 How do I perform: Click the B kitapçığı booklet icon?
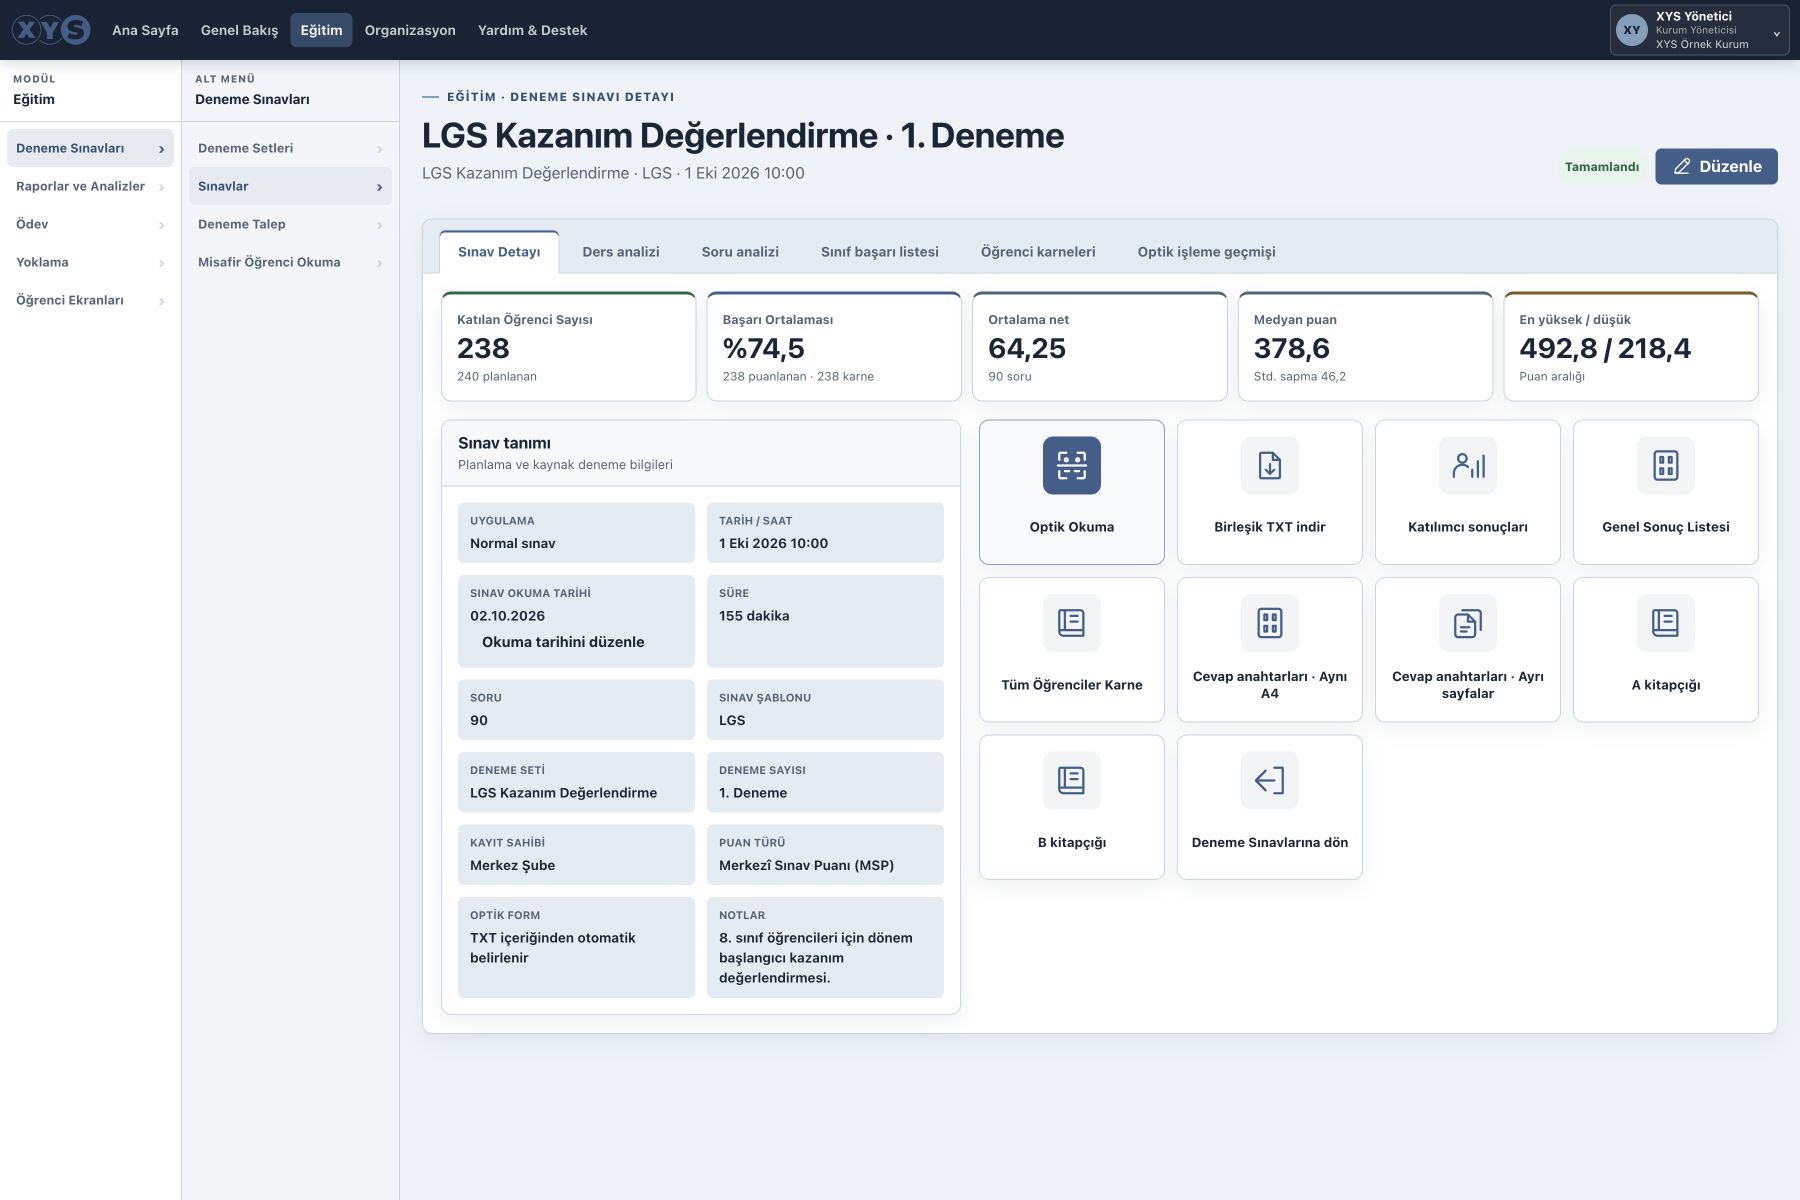[1071, 780]
